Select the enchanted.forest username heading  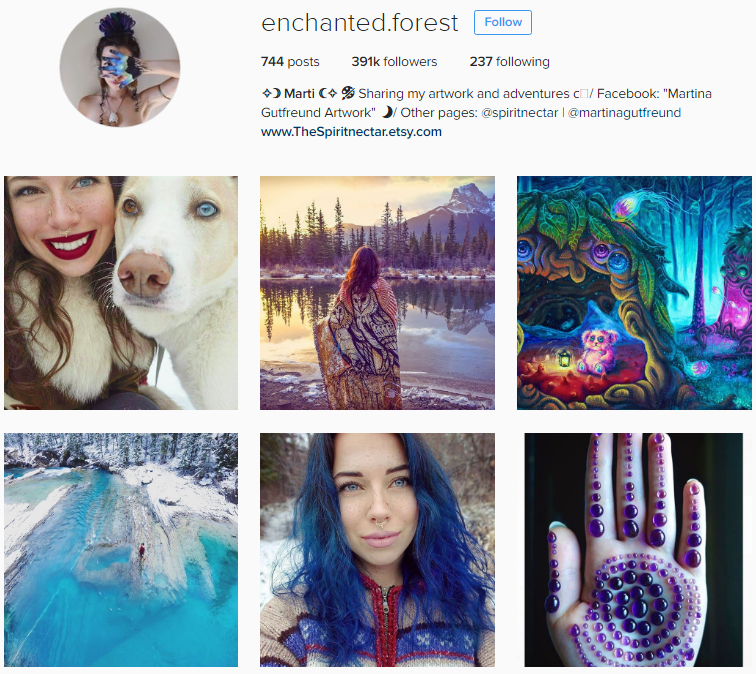tap(359, 23)
